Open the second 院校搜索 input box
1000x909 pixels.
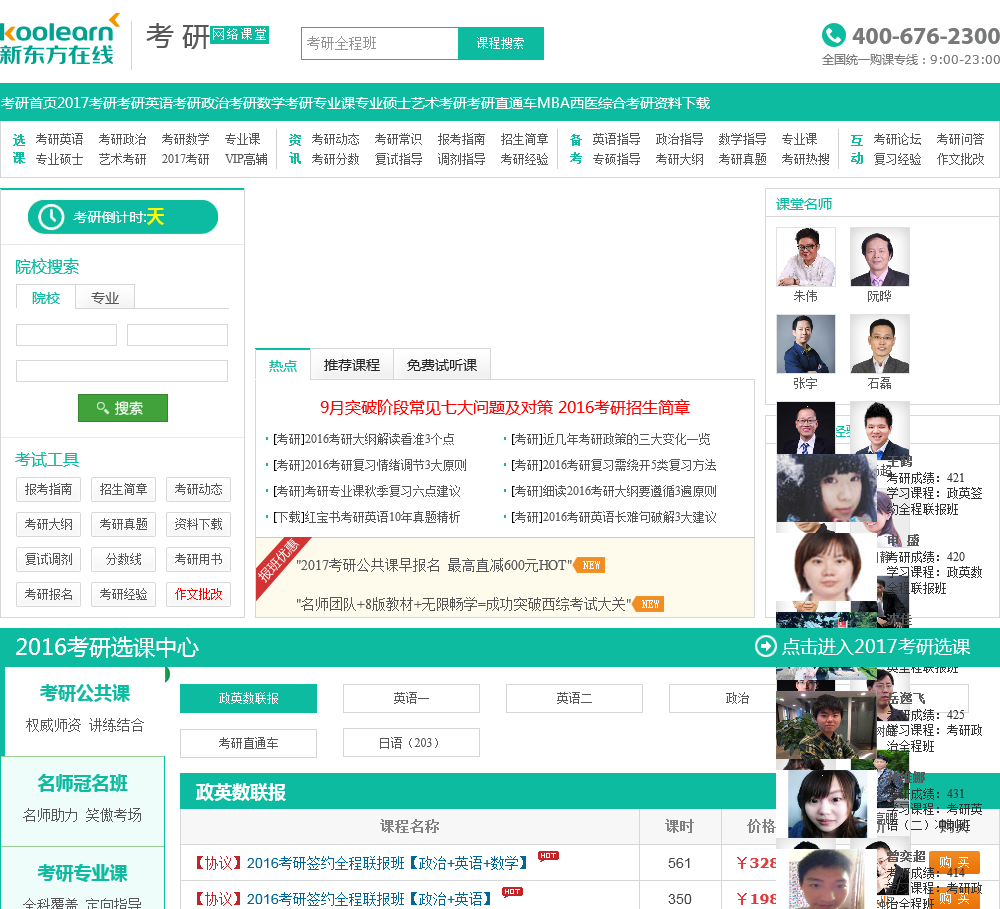177,335
